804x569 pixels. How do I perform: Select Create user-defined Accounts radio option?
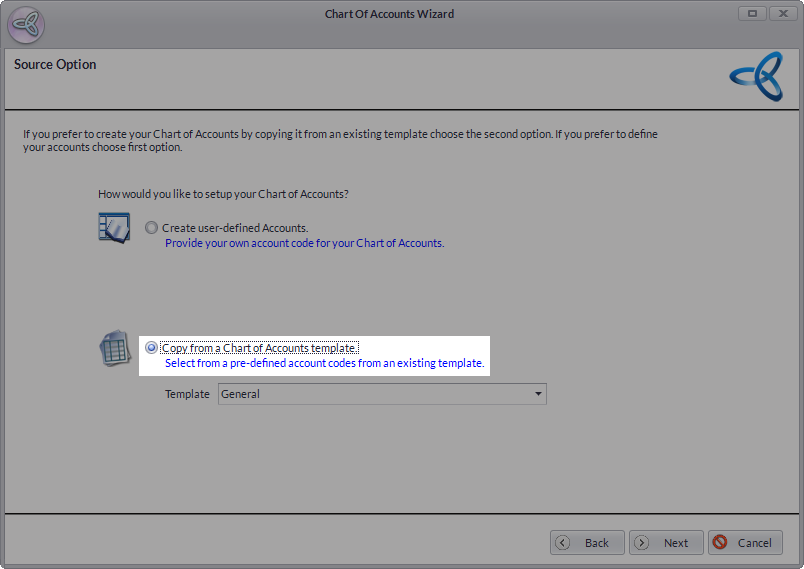[151, 228]
